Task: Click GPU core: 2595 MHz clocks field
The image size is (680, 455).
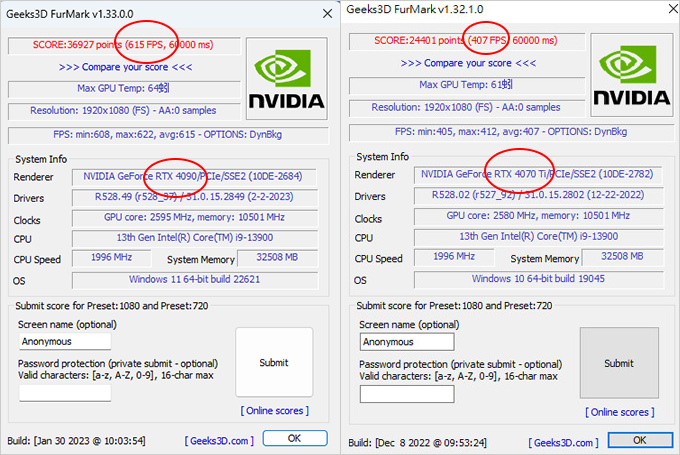Action: pos(195,218)
